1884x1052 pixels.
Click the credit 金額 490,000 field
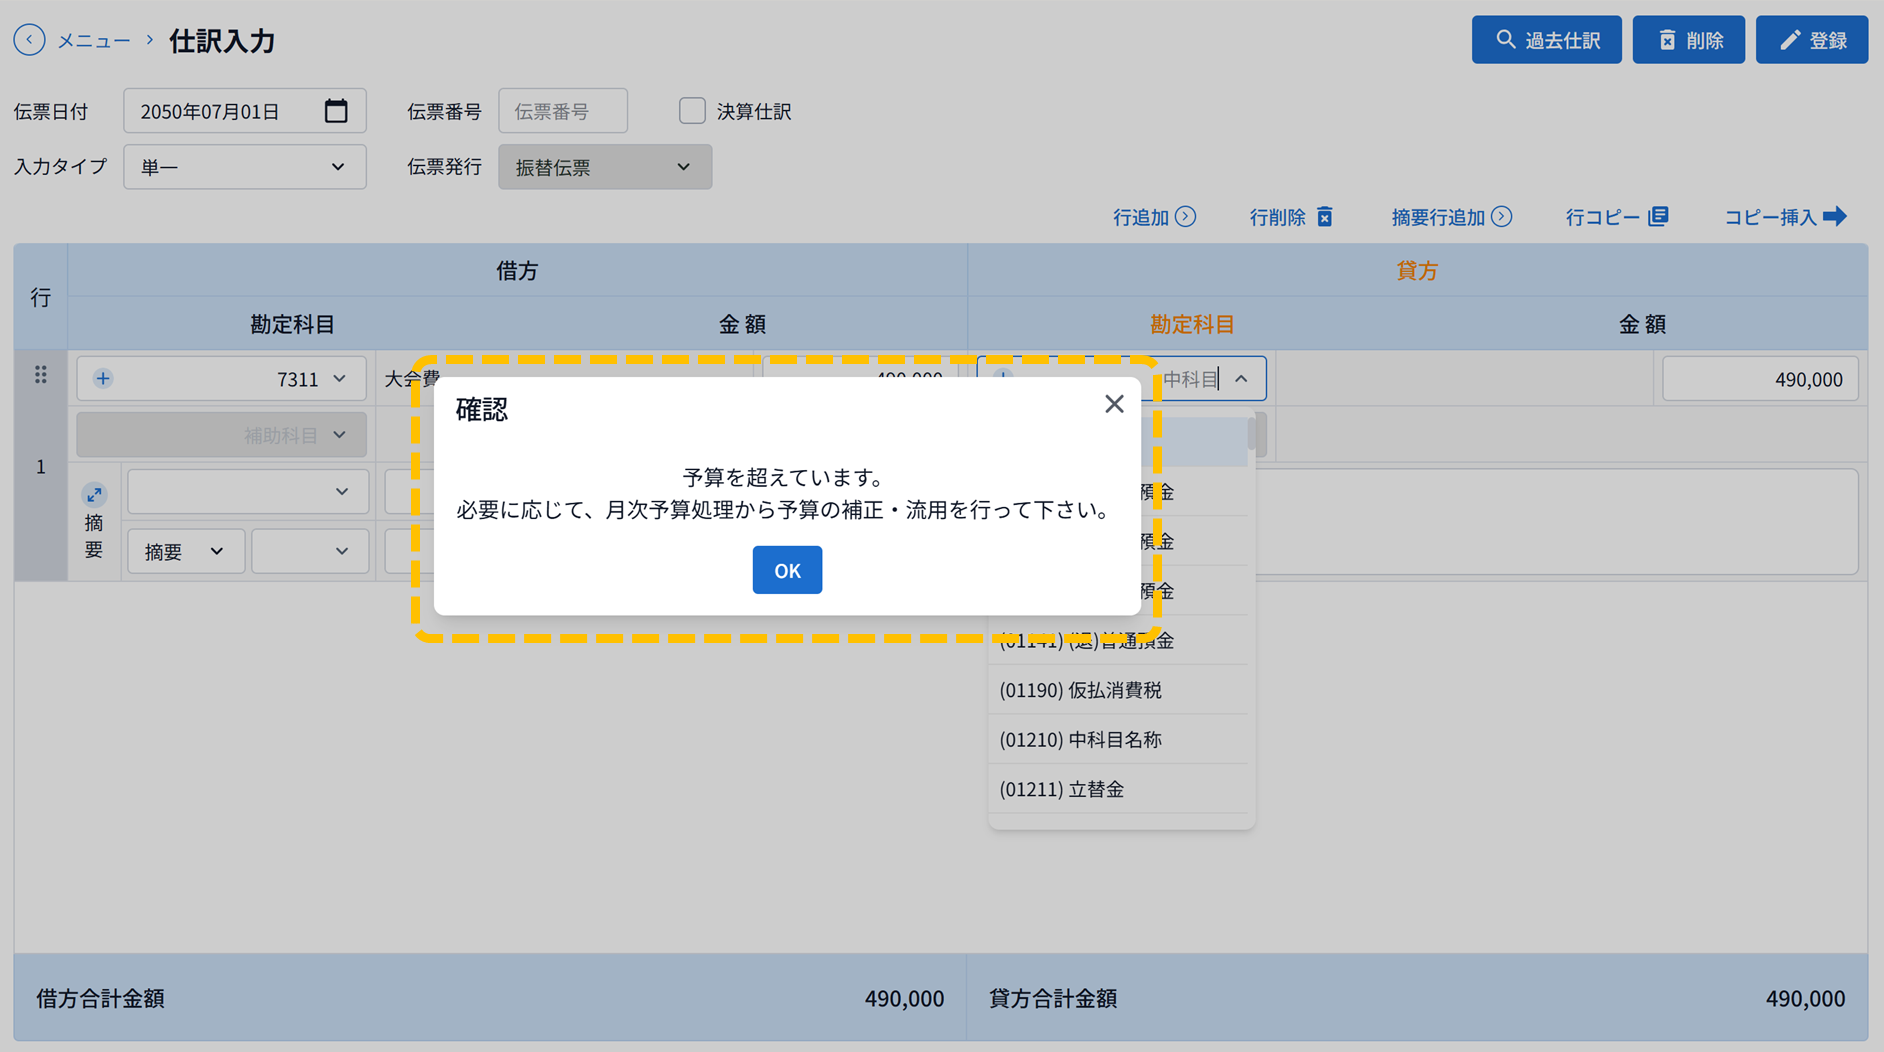point(1760,379)
